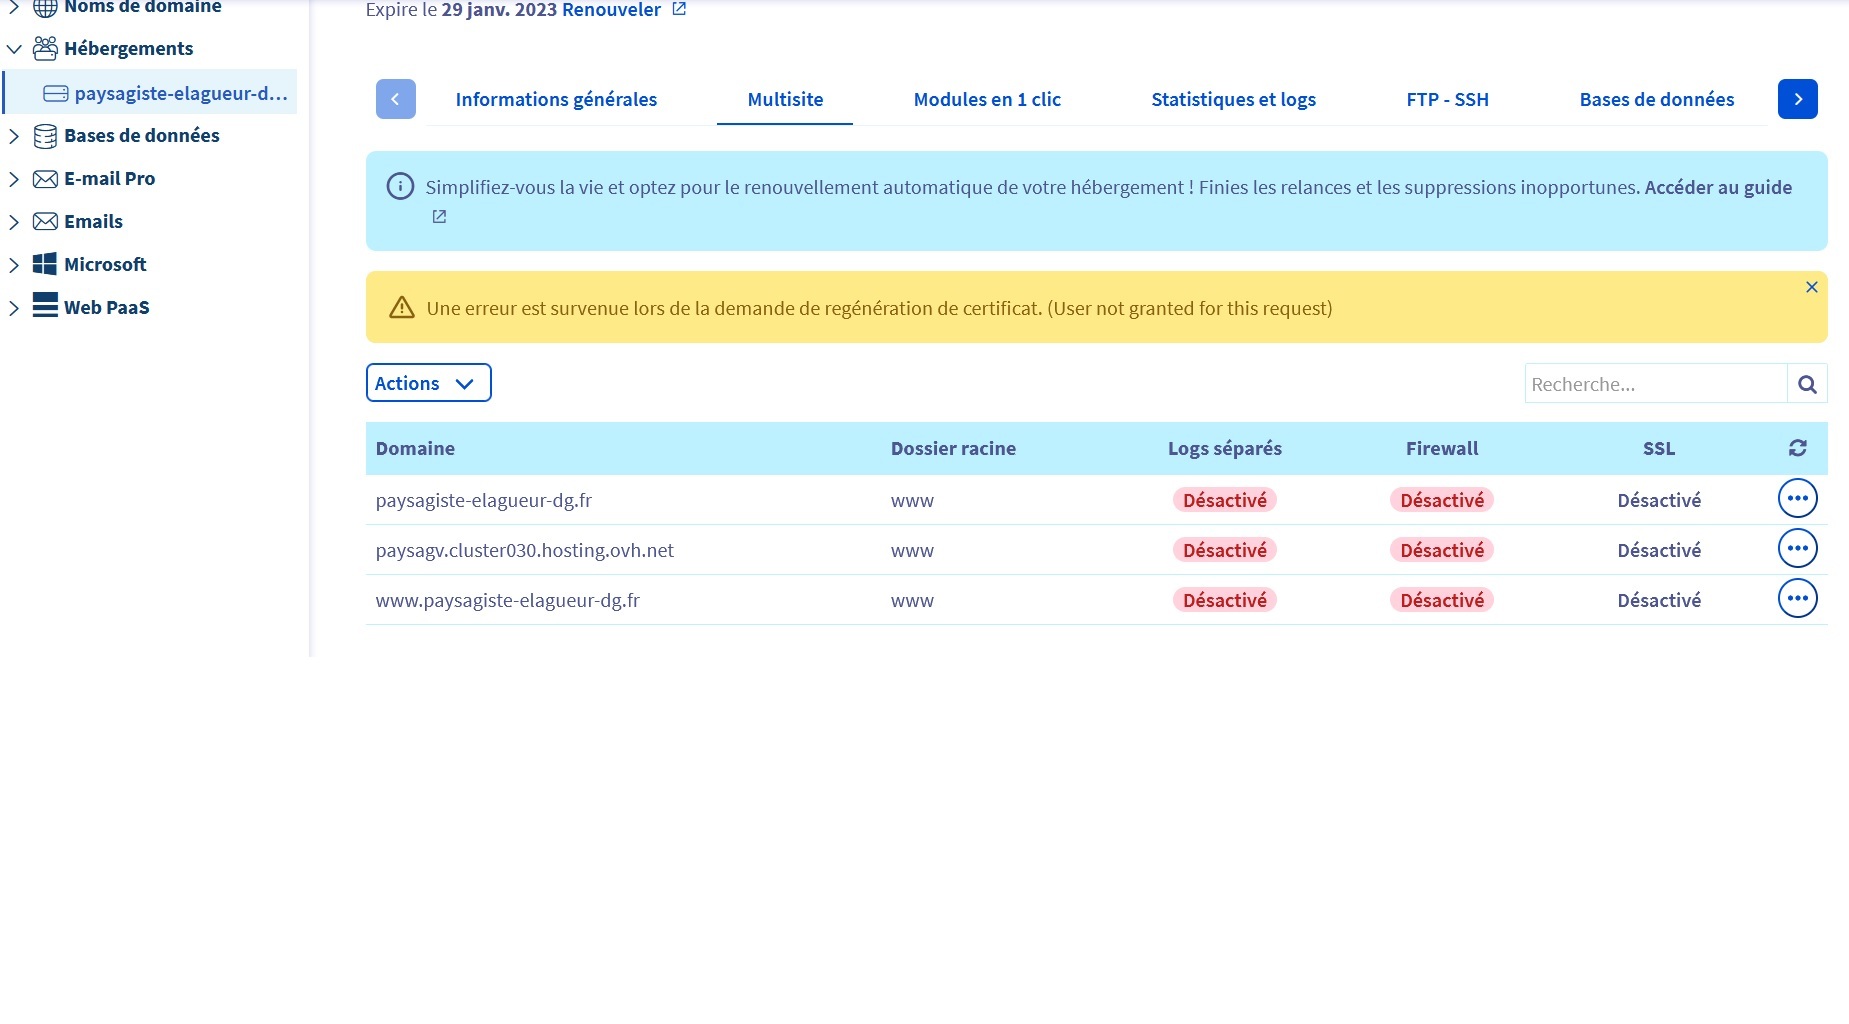
Task: Expand the Web PaaS sidebar section
Action: coord(14,308)
